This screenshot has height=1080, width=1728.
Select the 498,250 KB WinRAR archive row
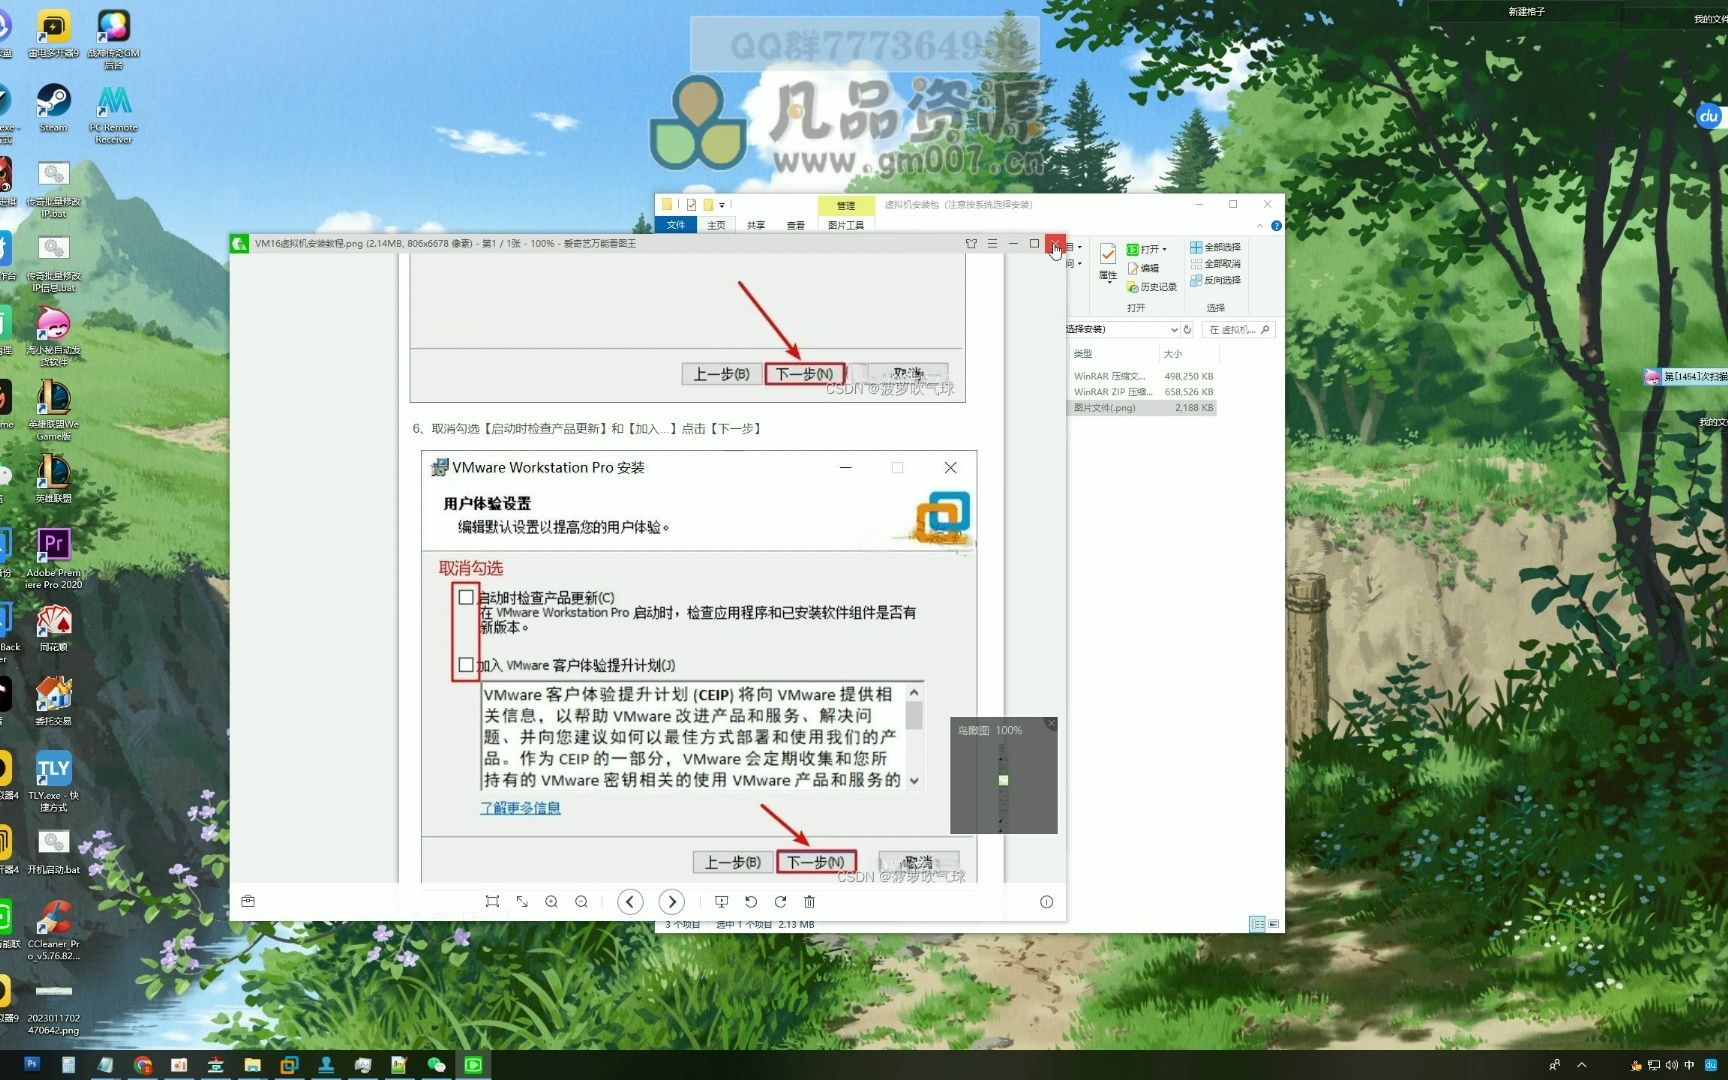tap(1143, 376)
